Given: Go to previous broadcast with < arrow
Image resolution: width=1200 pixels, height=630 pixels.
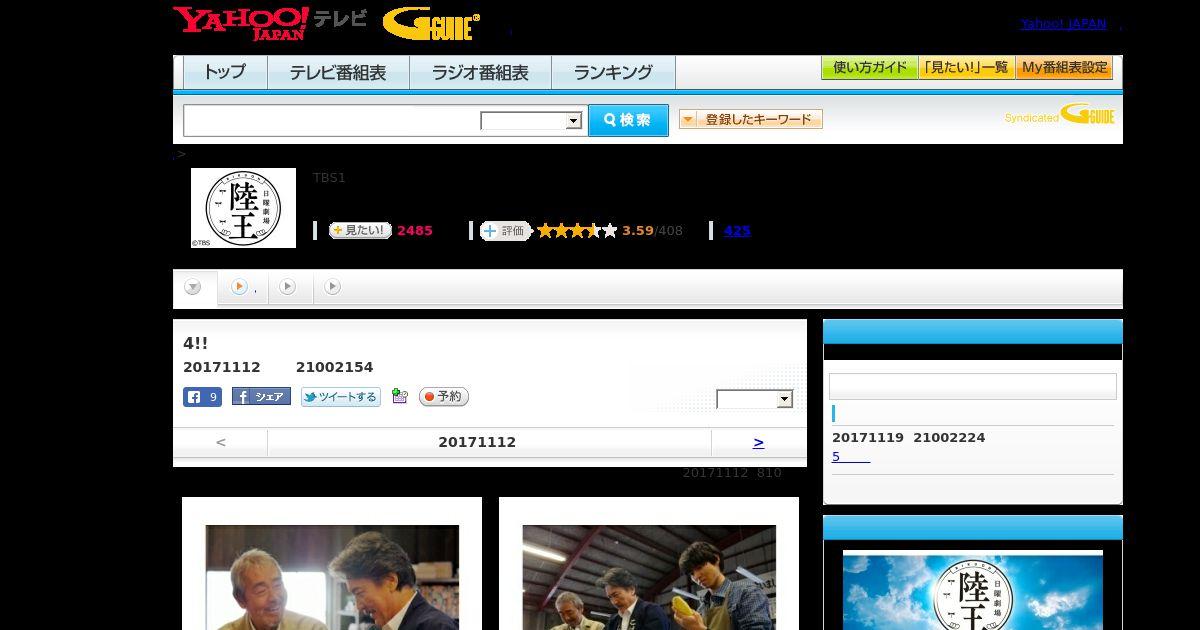Looking at the screenshot, I should [x=221, y=442].
